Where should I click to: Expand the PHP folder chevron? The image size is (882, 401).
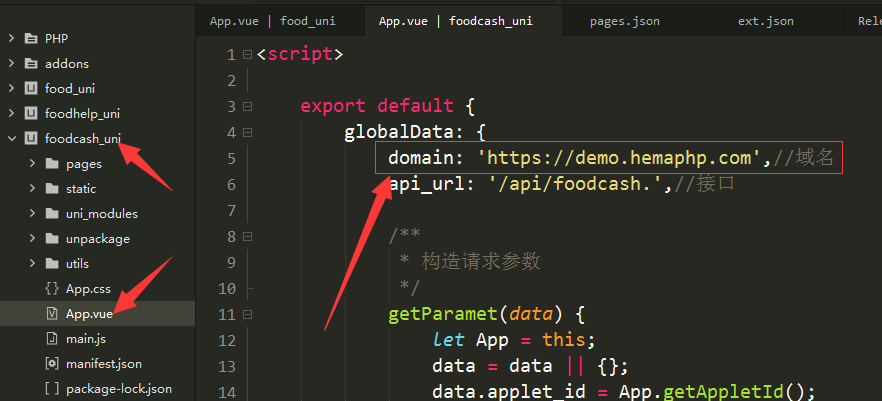click(x=11, y=39)
